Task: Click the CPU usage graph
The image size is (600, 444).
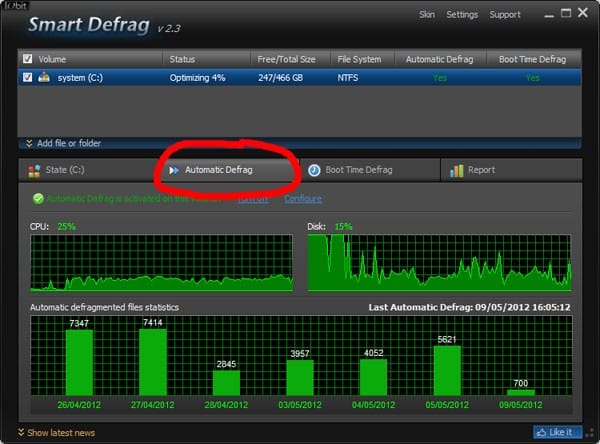Action: coord(161,263)
